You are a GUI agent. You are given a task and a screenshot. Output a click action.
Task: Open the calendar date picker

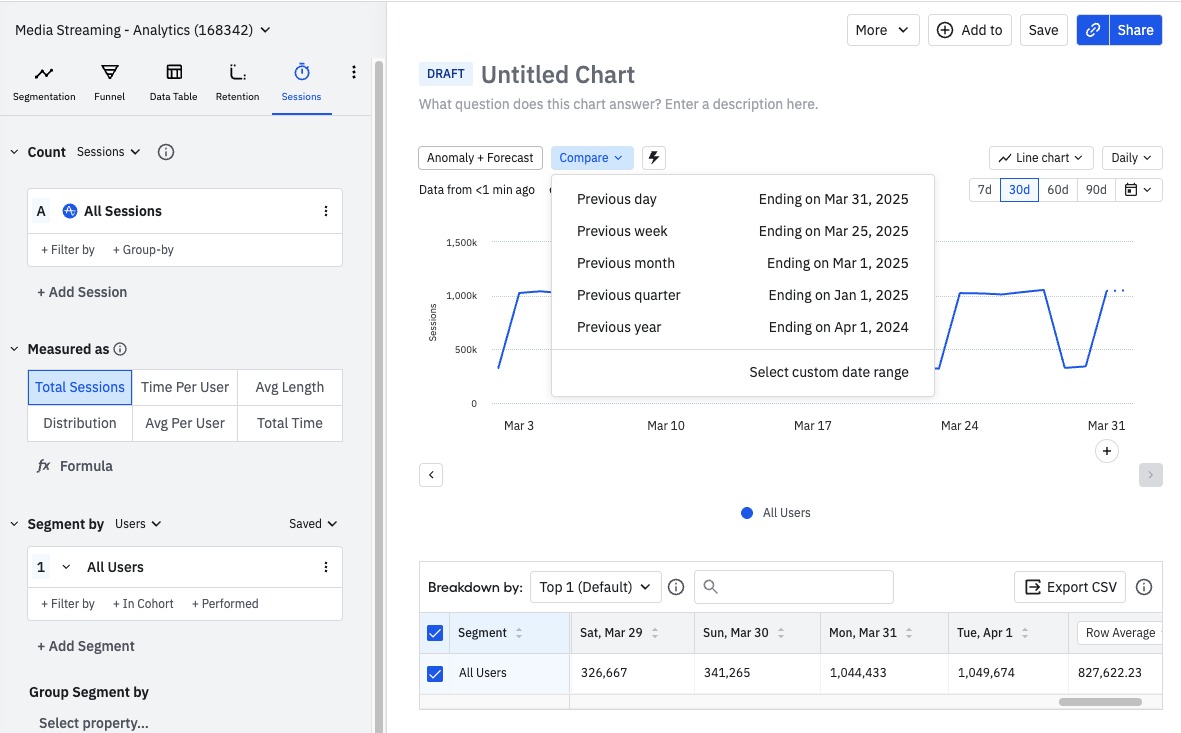click(1138, 190)
